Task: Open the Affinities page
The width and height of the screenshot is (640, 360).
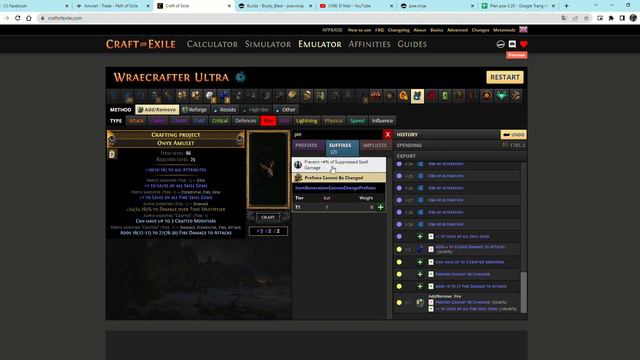Action: pyautogui.click(x=369, y=44)
